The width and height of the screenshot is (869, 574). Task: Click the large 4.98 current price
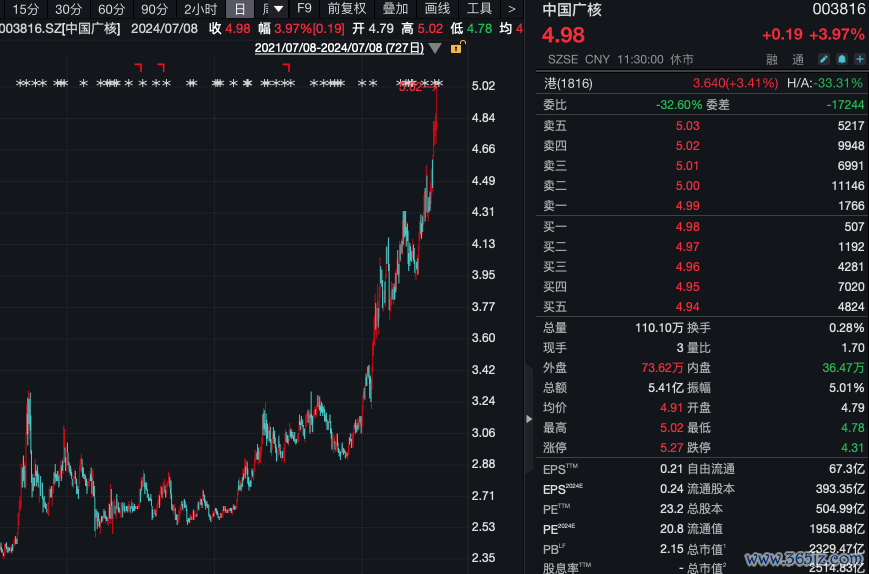(563, 35)
